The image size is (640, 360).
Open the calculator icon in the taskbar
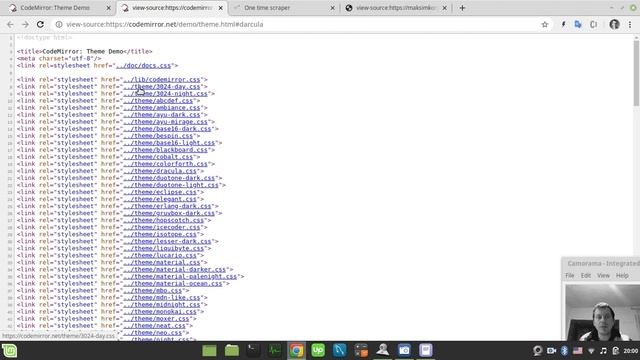pos(361,351)
